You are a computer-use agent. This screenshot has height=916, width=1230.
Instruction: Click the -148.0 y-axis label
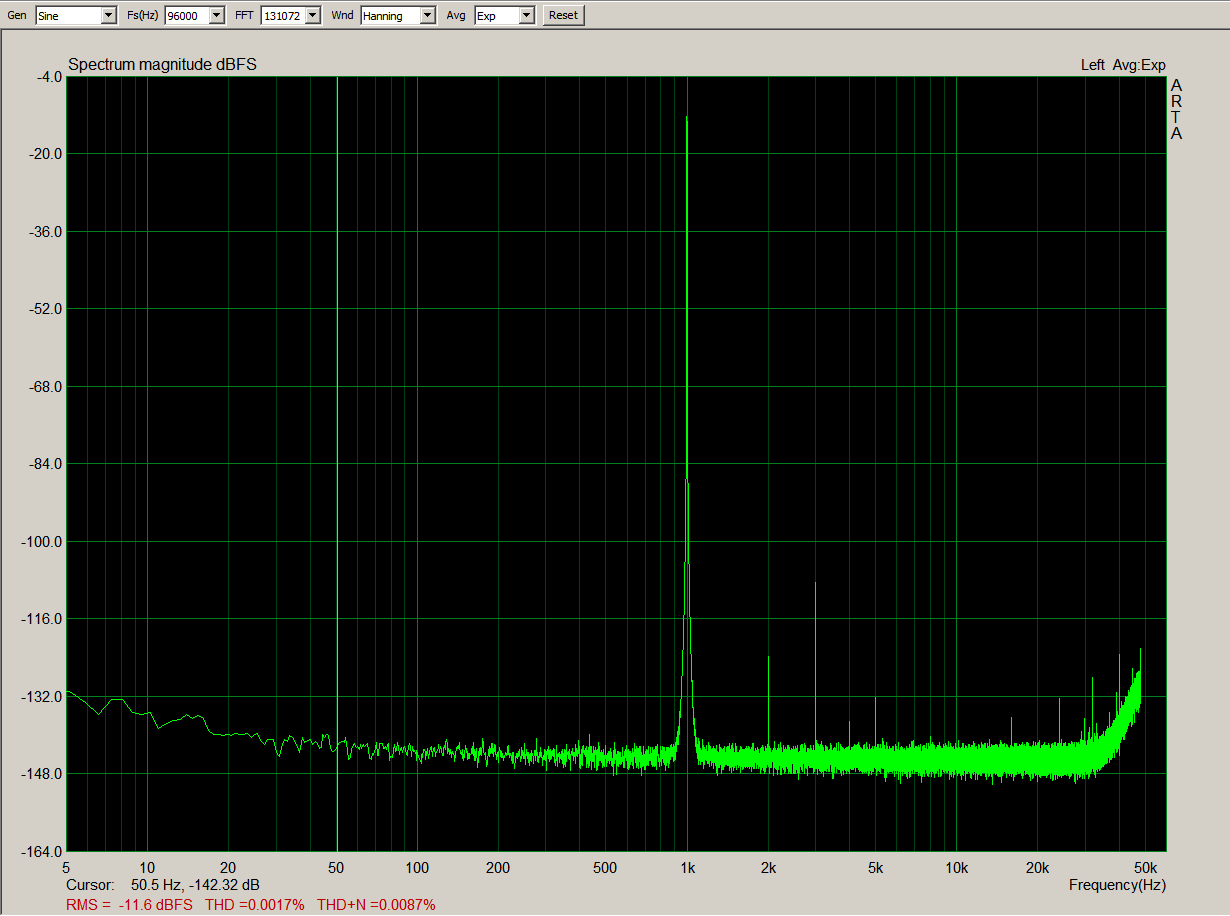42,774
